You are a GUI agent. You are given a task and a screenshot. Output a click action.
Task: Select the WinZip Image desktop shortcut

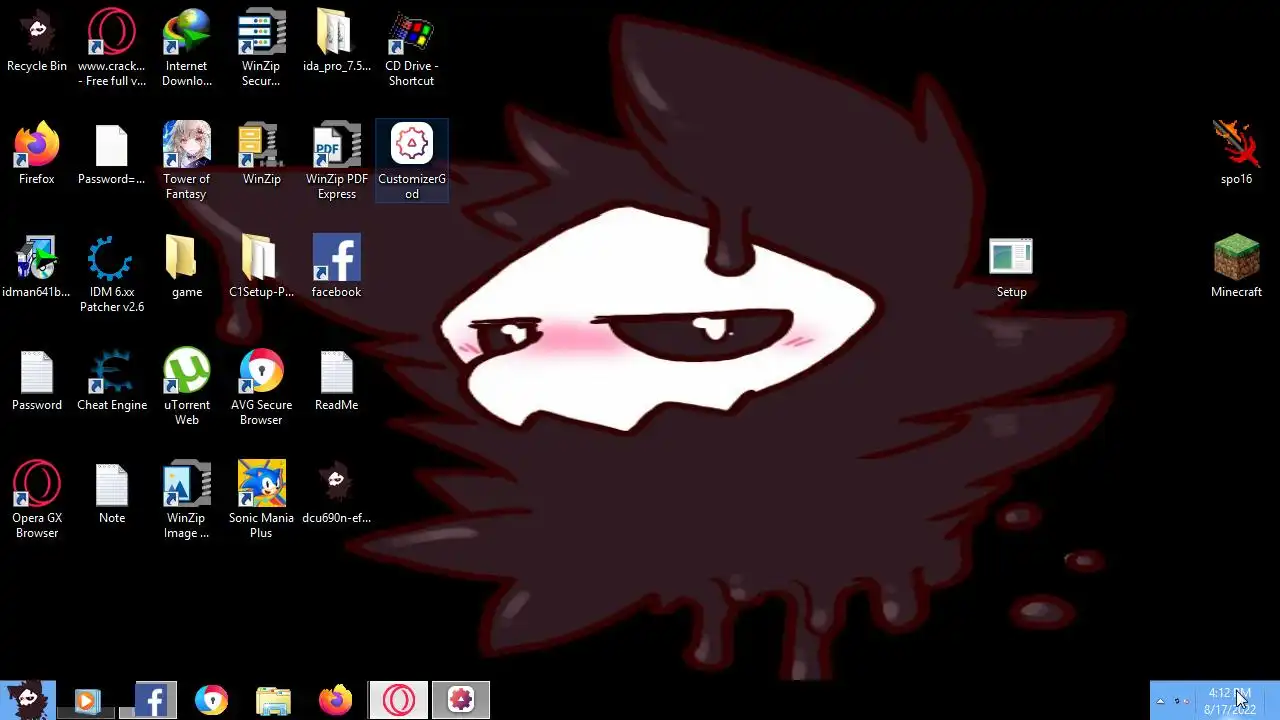187,499
